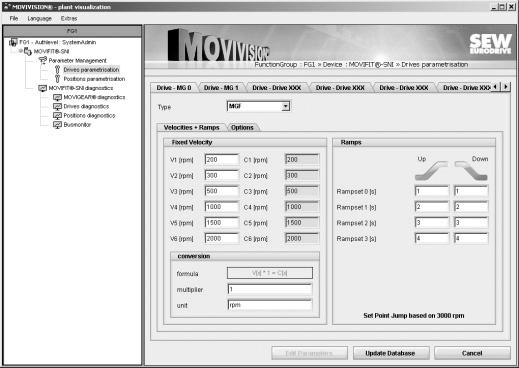The height and width of the screenshot is (368, 519).
Task: Click the V6 [rpm] input field
Action: [x=222, y=239]
